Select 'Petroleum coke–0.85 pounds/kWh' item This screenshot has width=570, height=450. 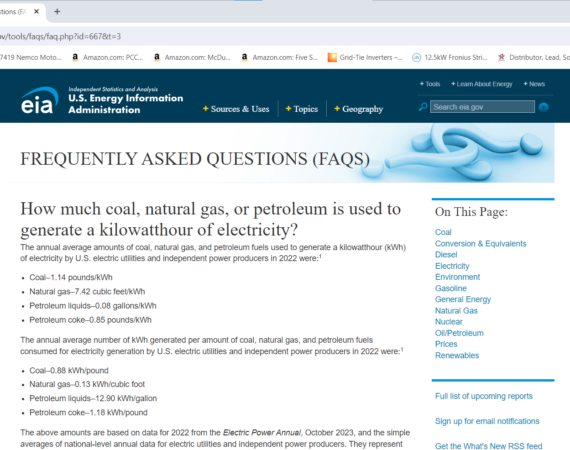pyautogui.click(x=91, y=320)
